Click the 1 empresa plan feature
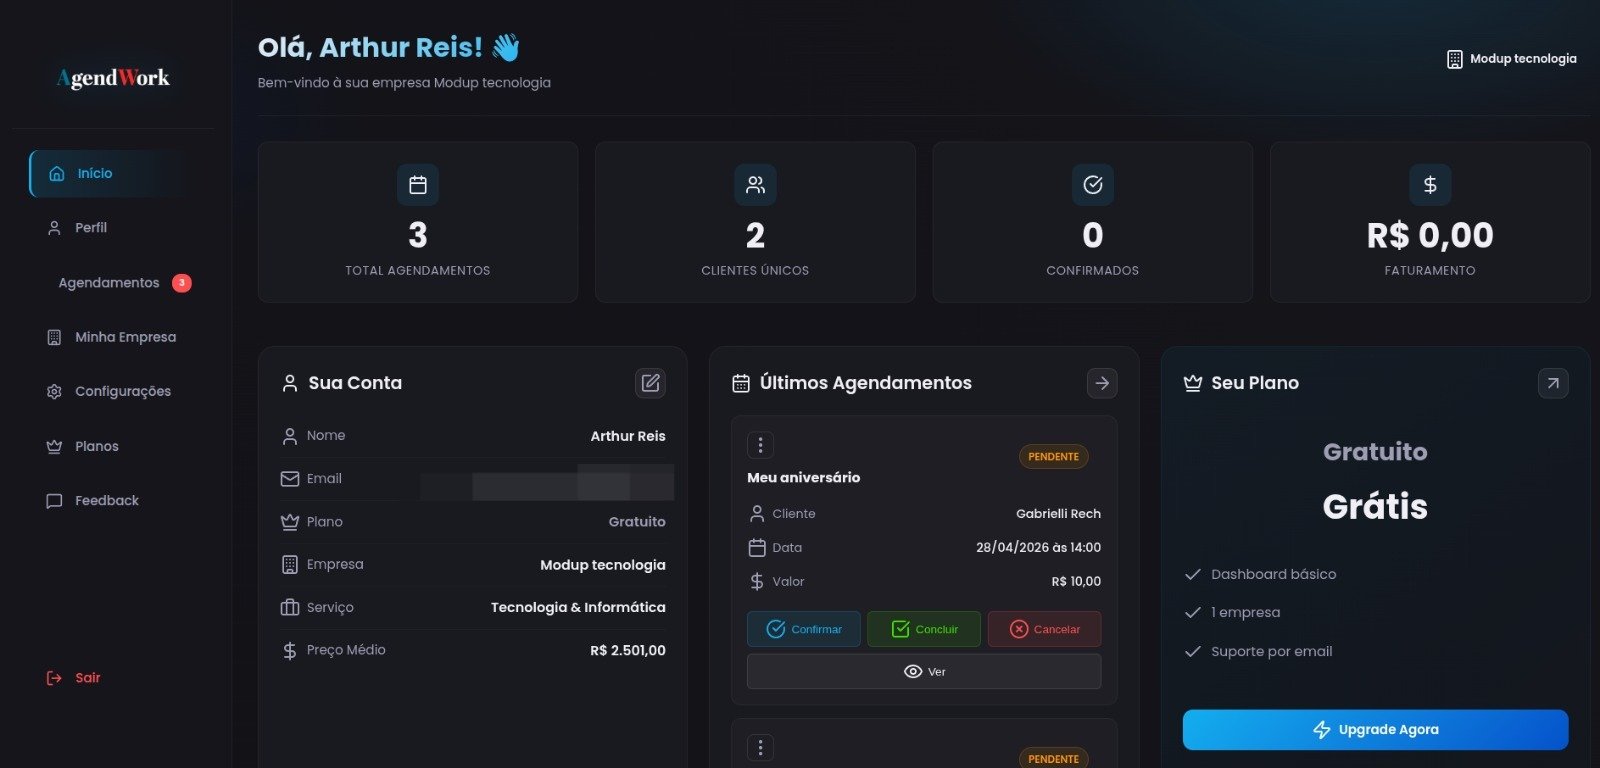 (1245, 613)
